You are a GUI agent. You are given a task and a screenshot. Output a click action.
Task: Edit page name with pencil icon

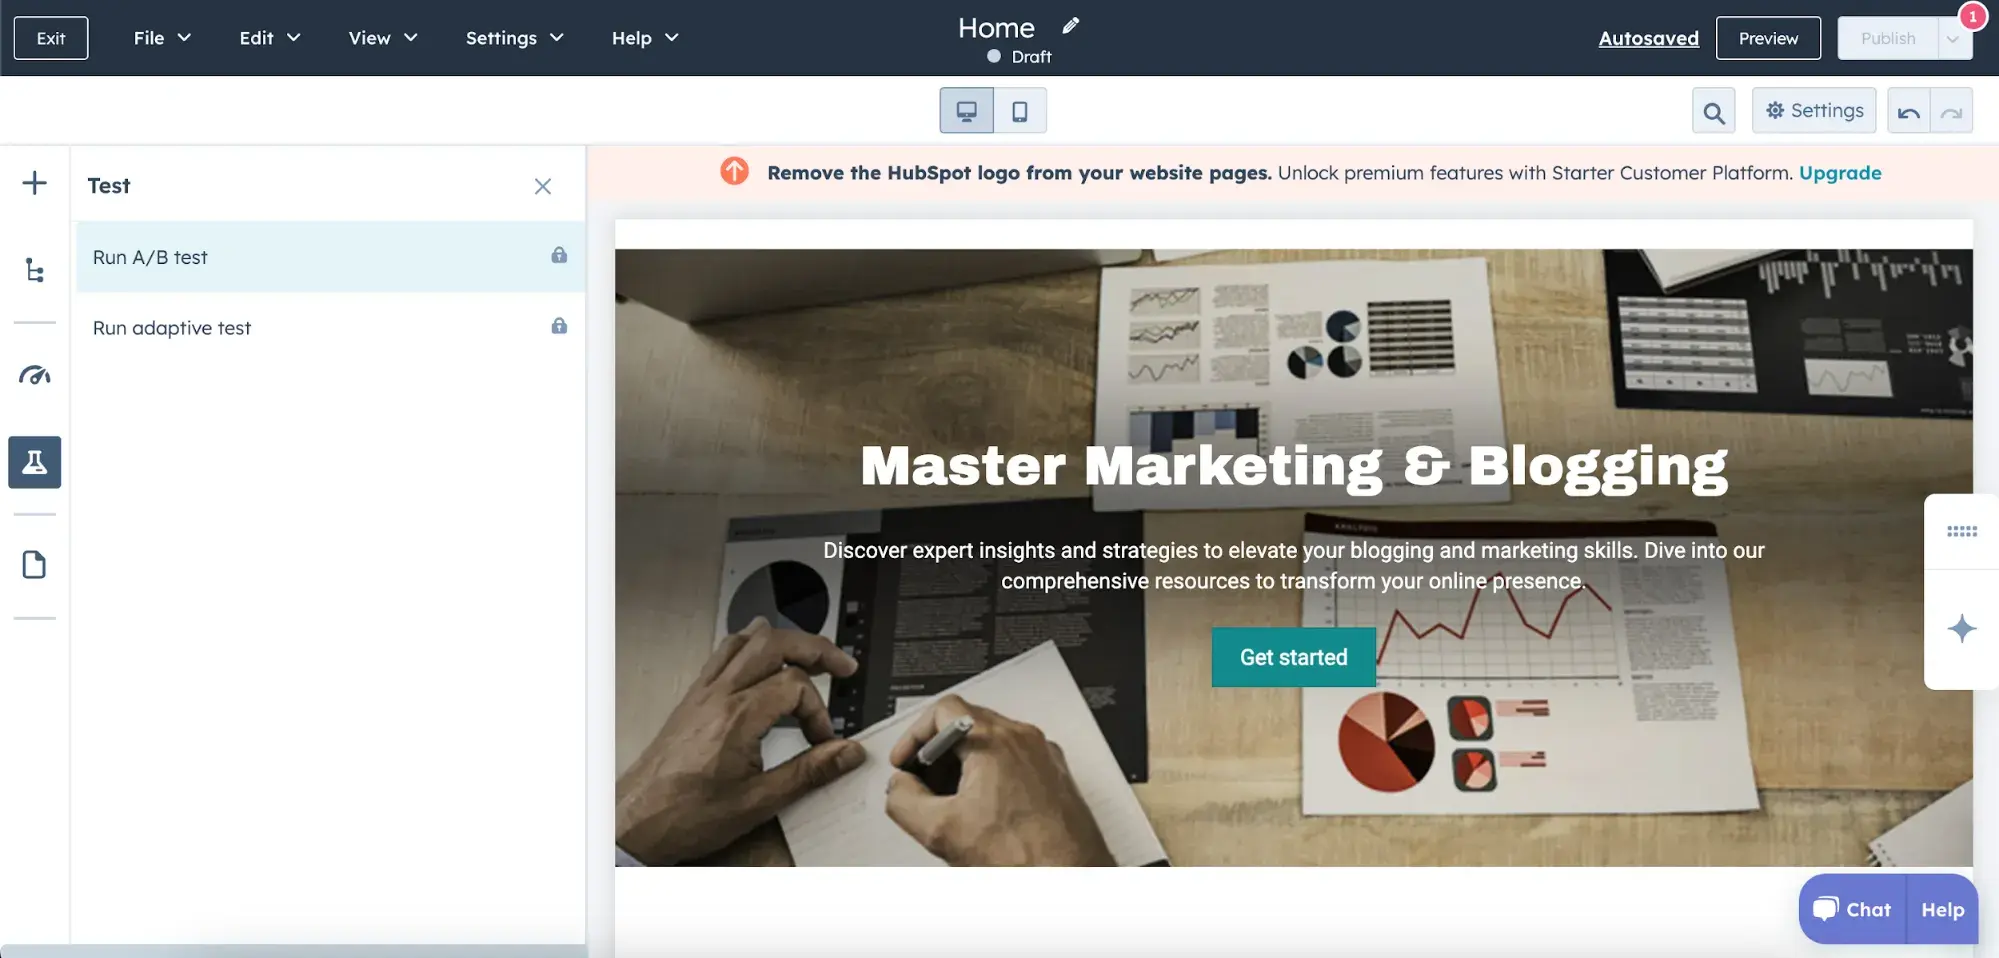[x=1071, y=26]
